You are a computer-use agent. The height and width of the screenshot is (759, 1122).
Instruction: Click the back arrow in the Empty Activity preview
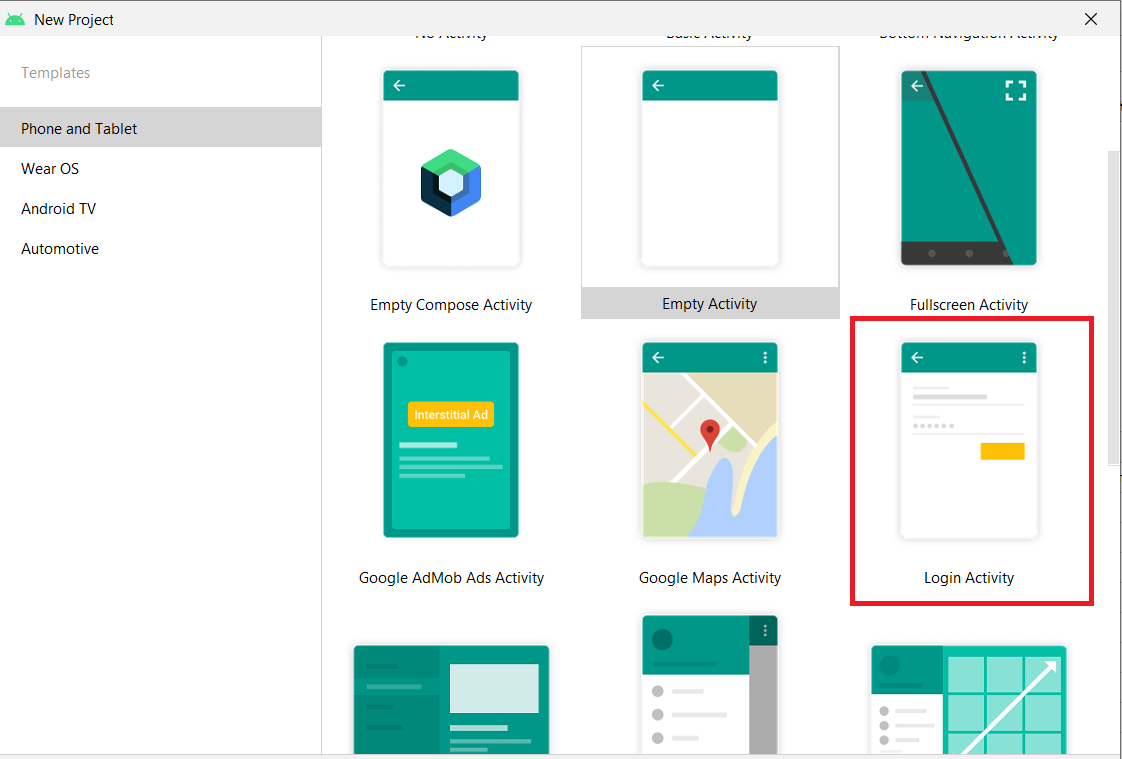658,85
